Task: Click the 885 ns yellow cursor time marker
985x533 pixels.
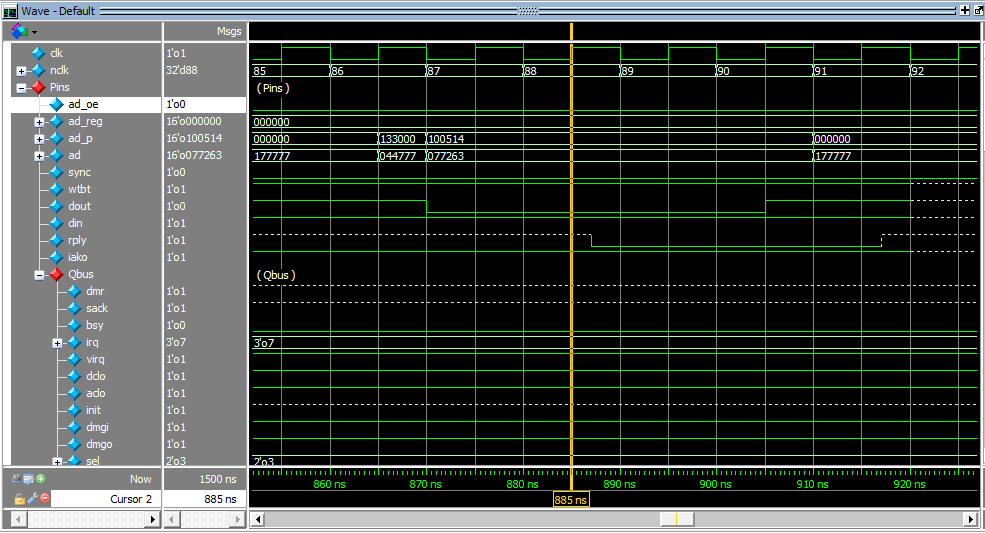Action: click(x=570, y=499)
